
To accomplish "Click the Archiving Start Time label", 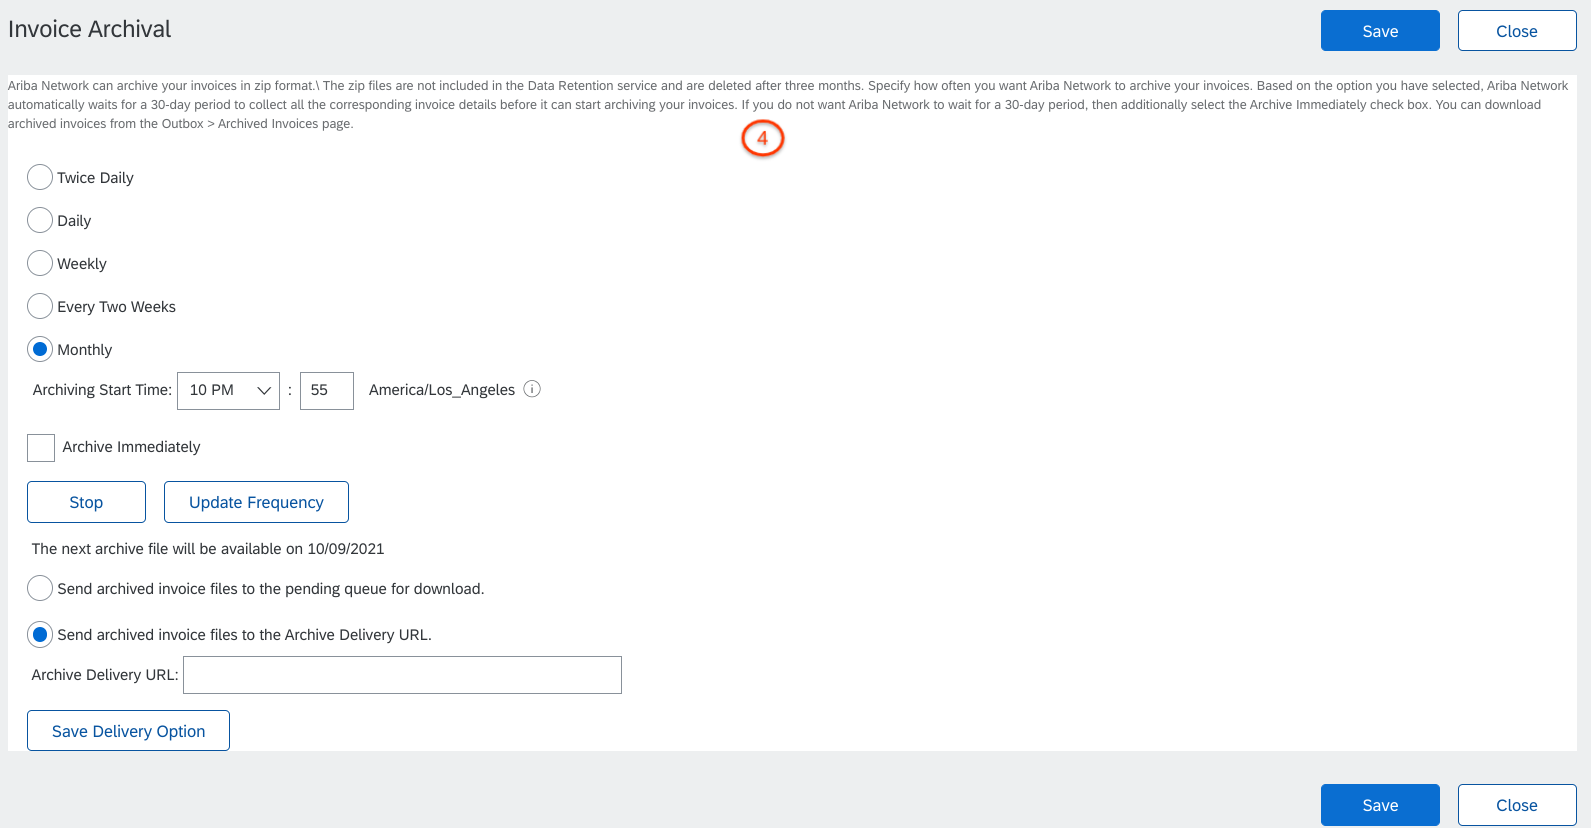I will [x=102, y=390].
